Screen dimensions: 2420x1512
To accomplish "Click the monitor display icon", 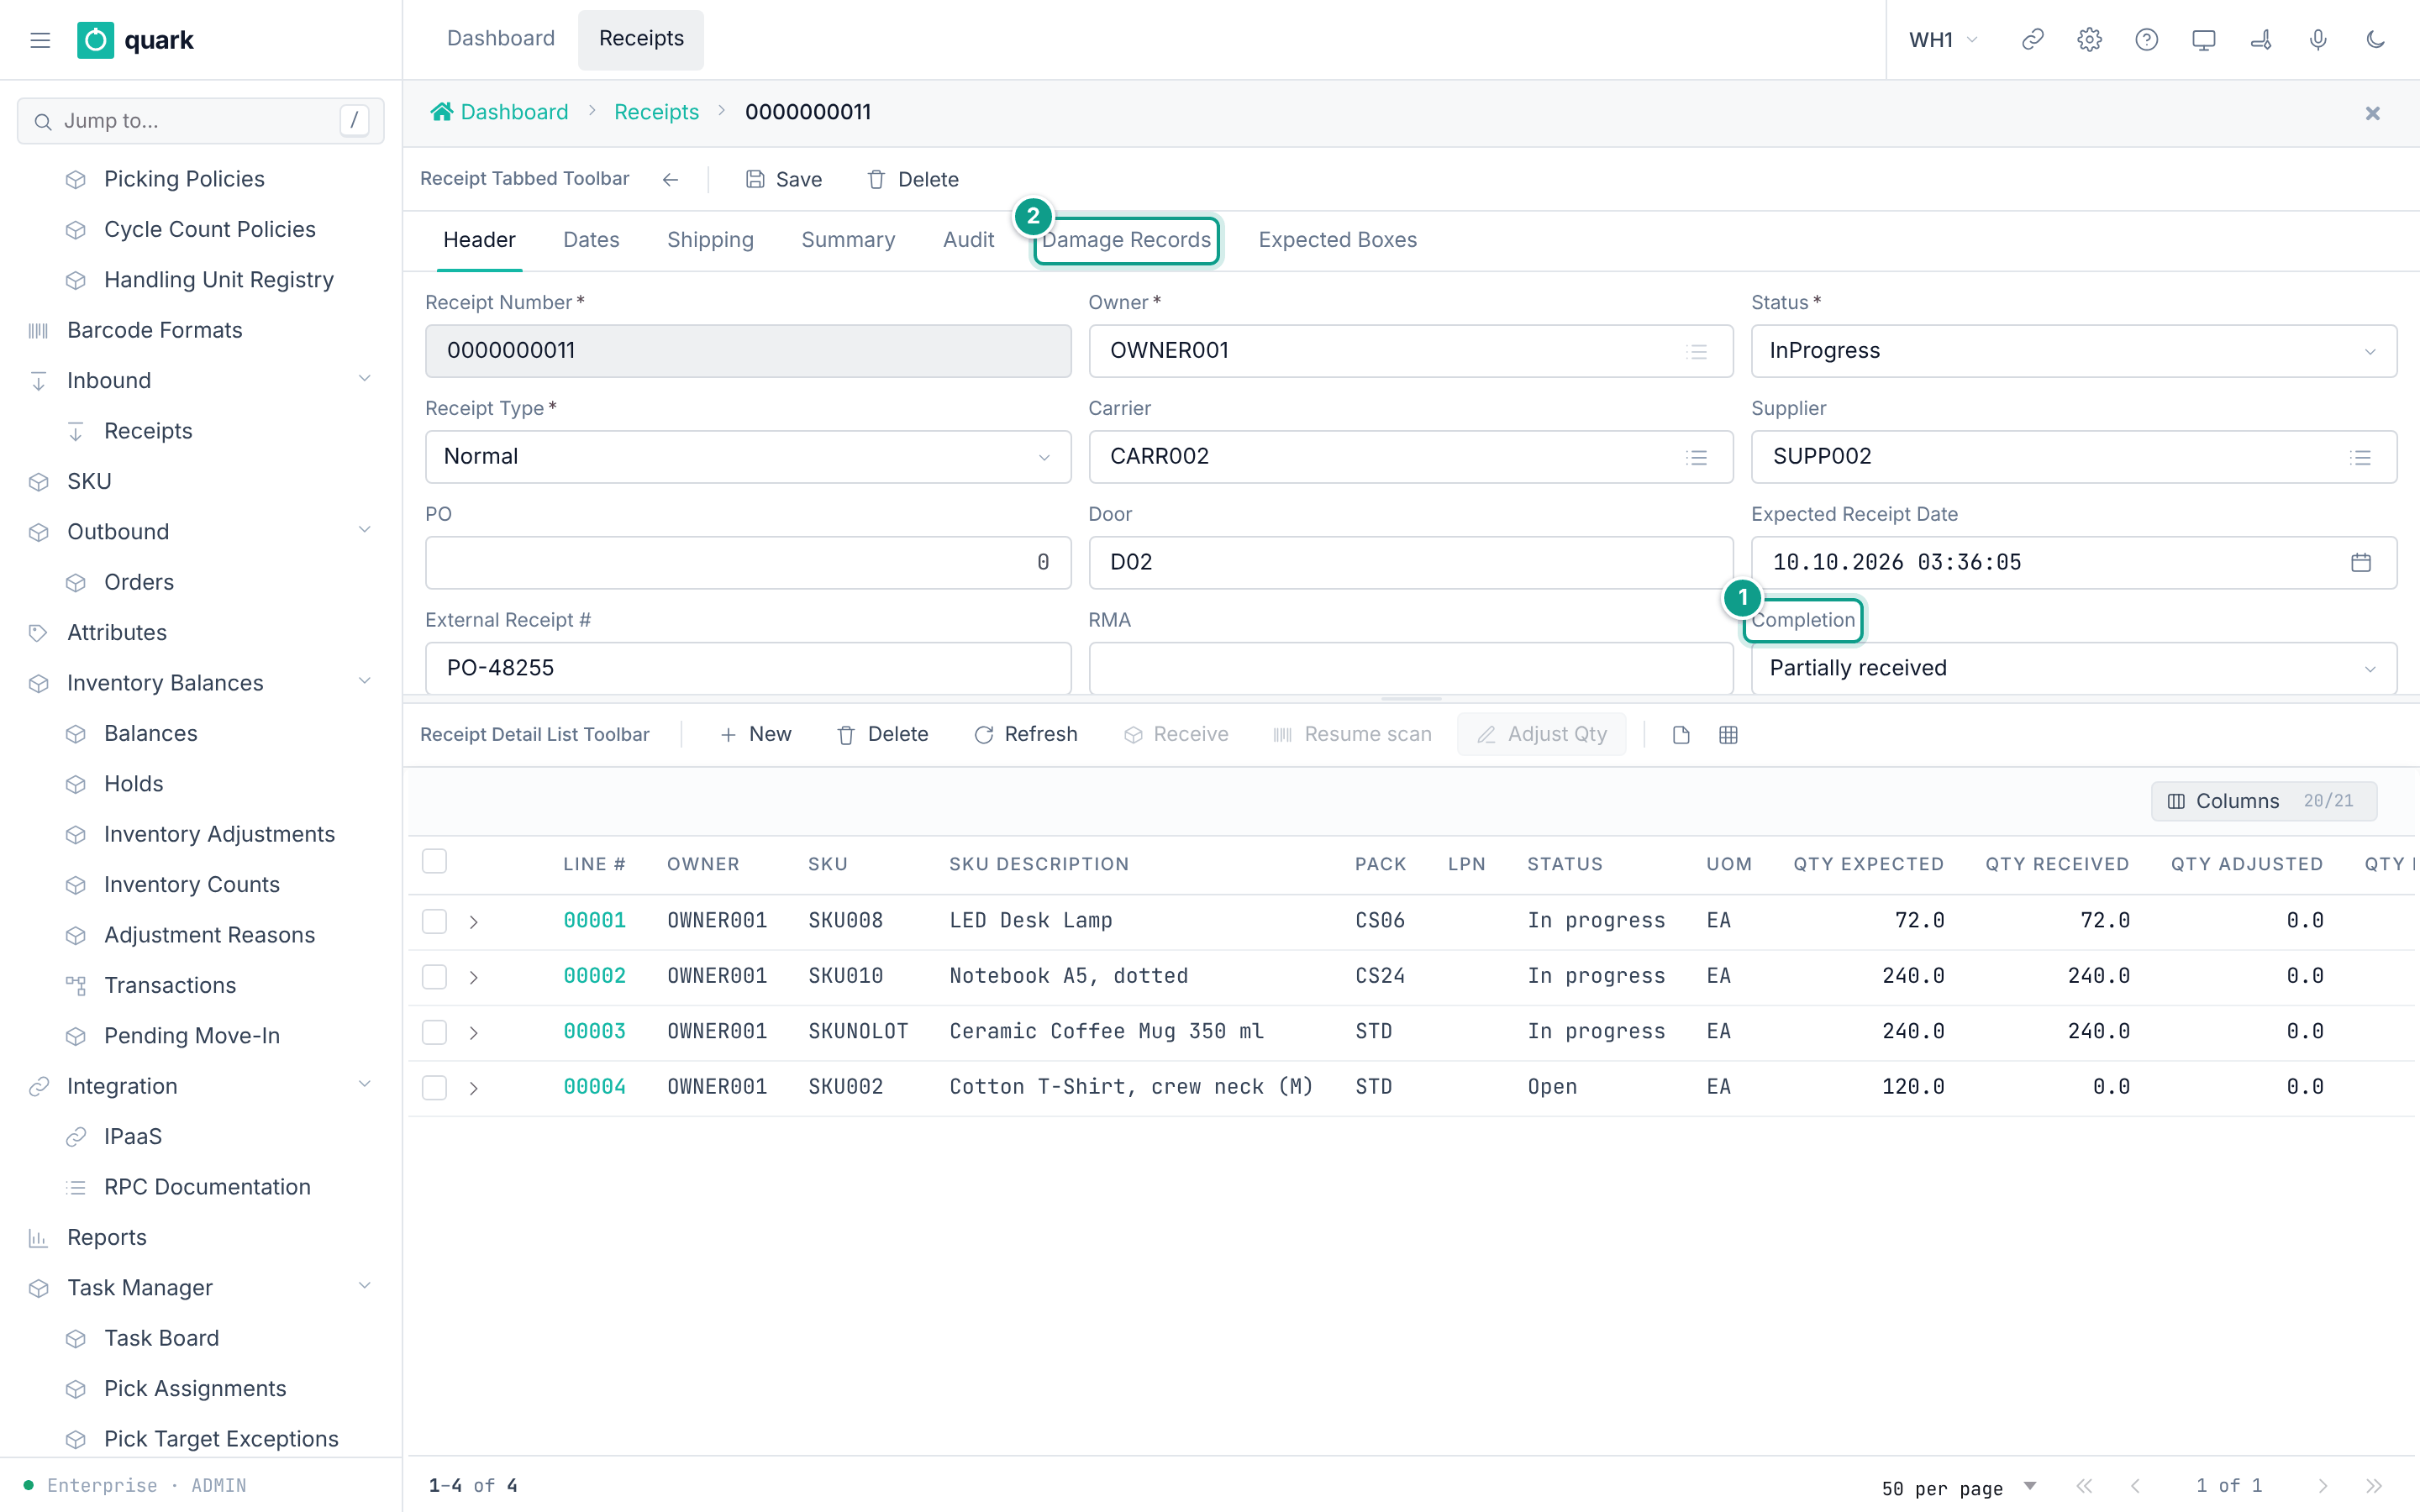I will click(x=2203, y=40).
